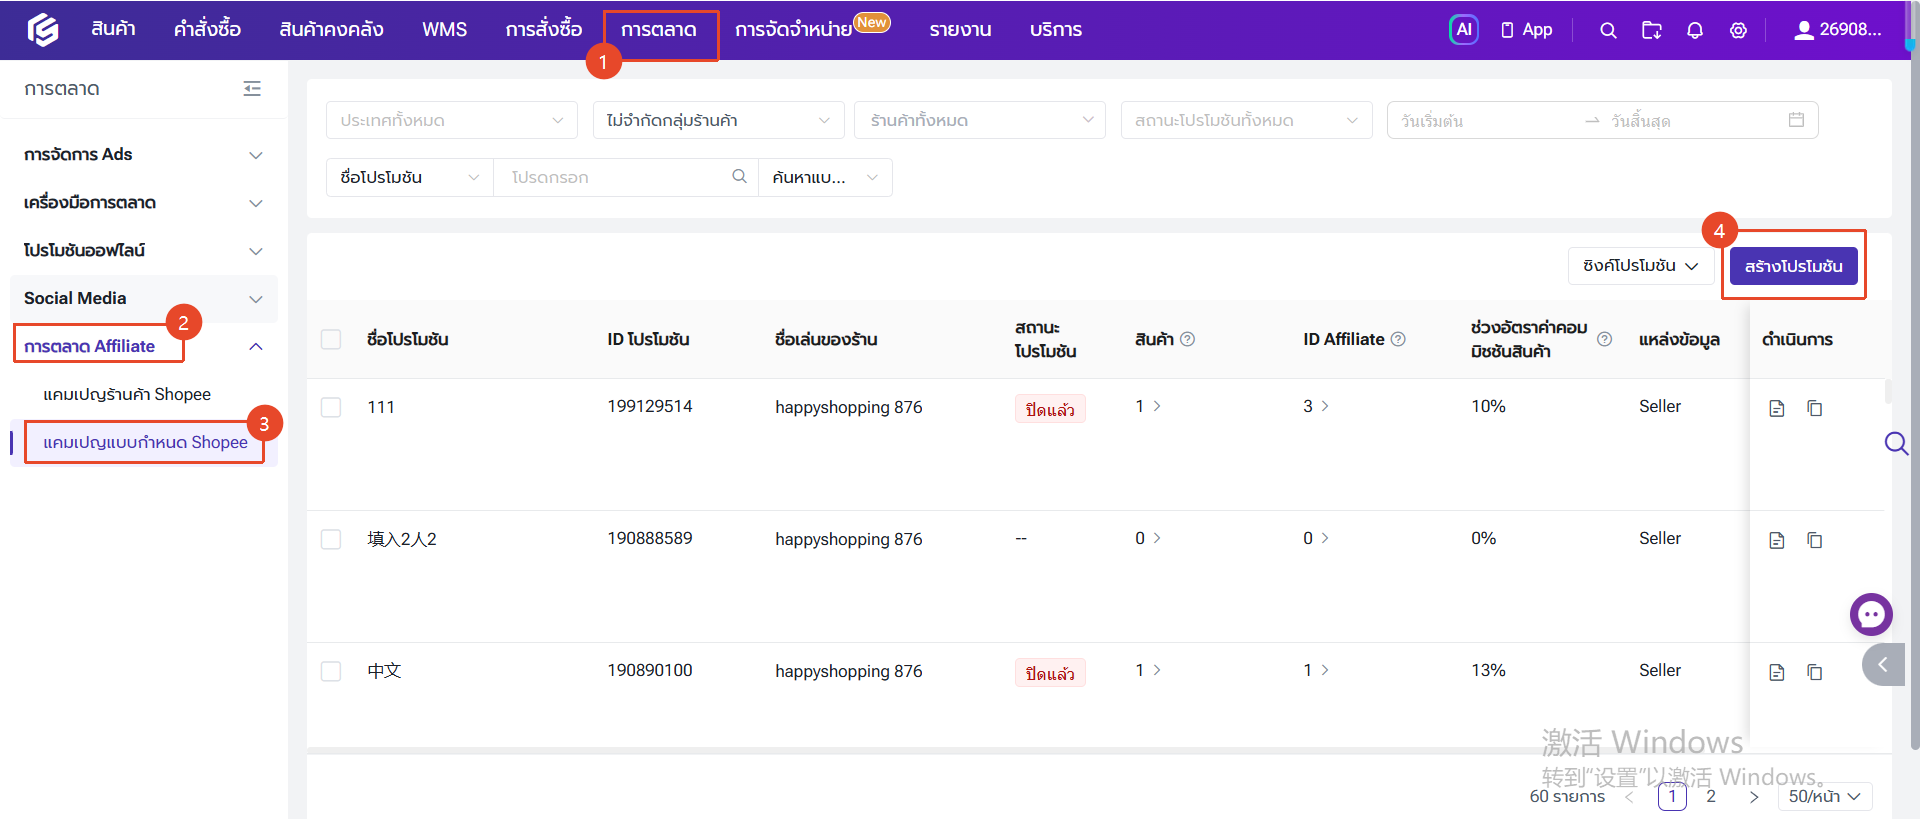Open the รายงาน top menu
The image size is (1920, 819).
(960, 30)
